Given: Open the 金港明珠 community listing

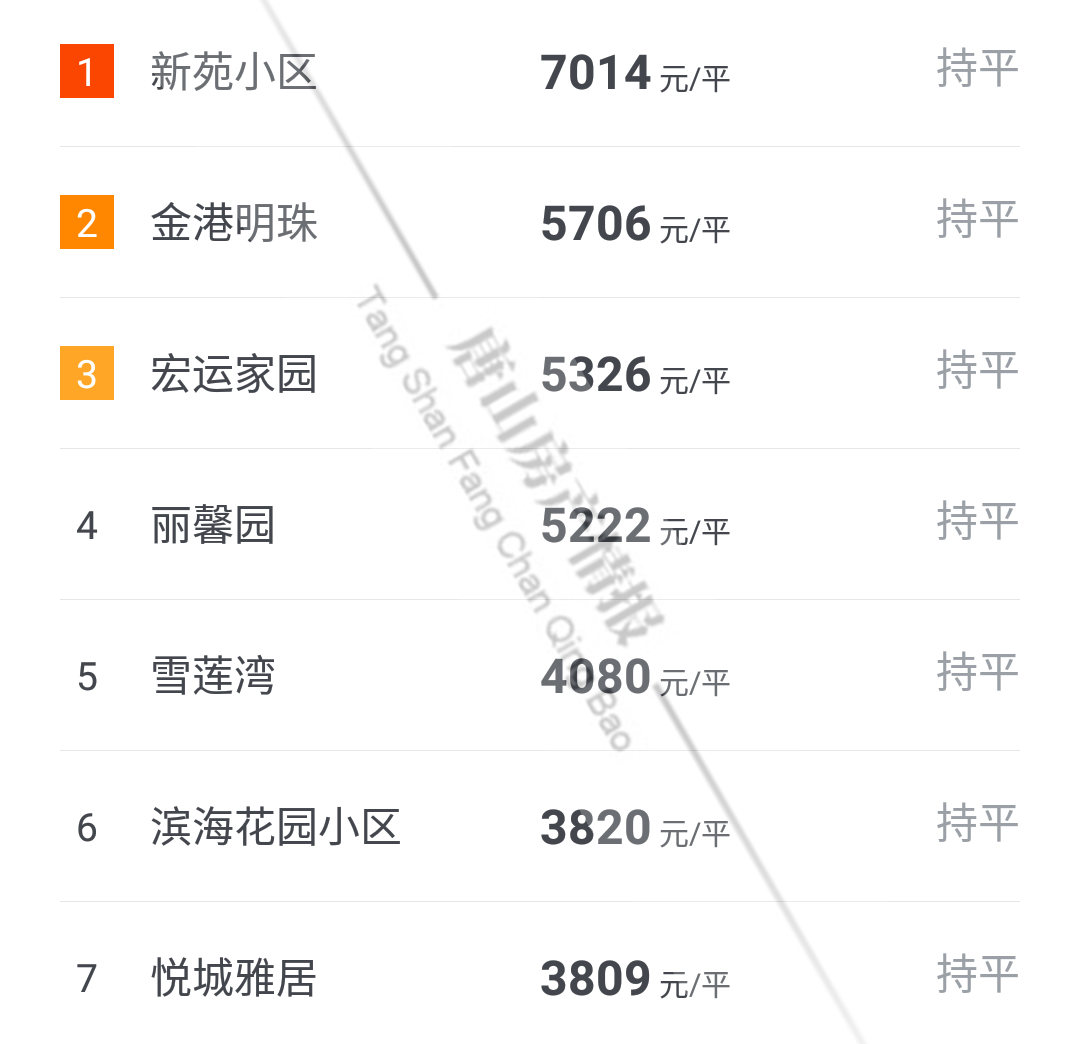Looking at the screenshot, I should click(234, 223).
